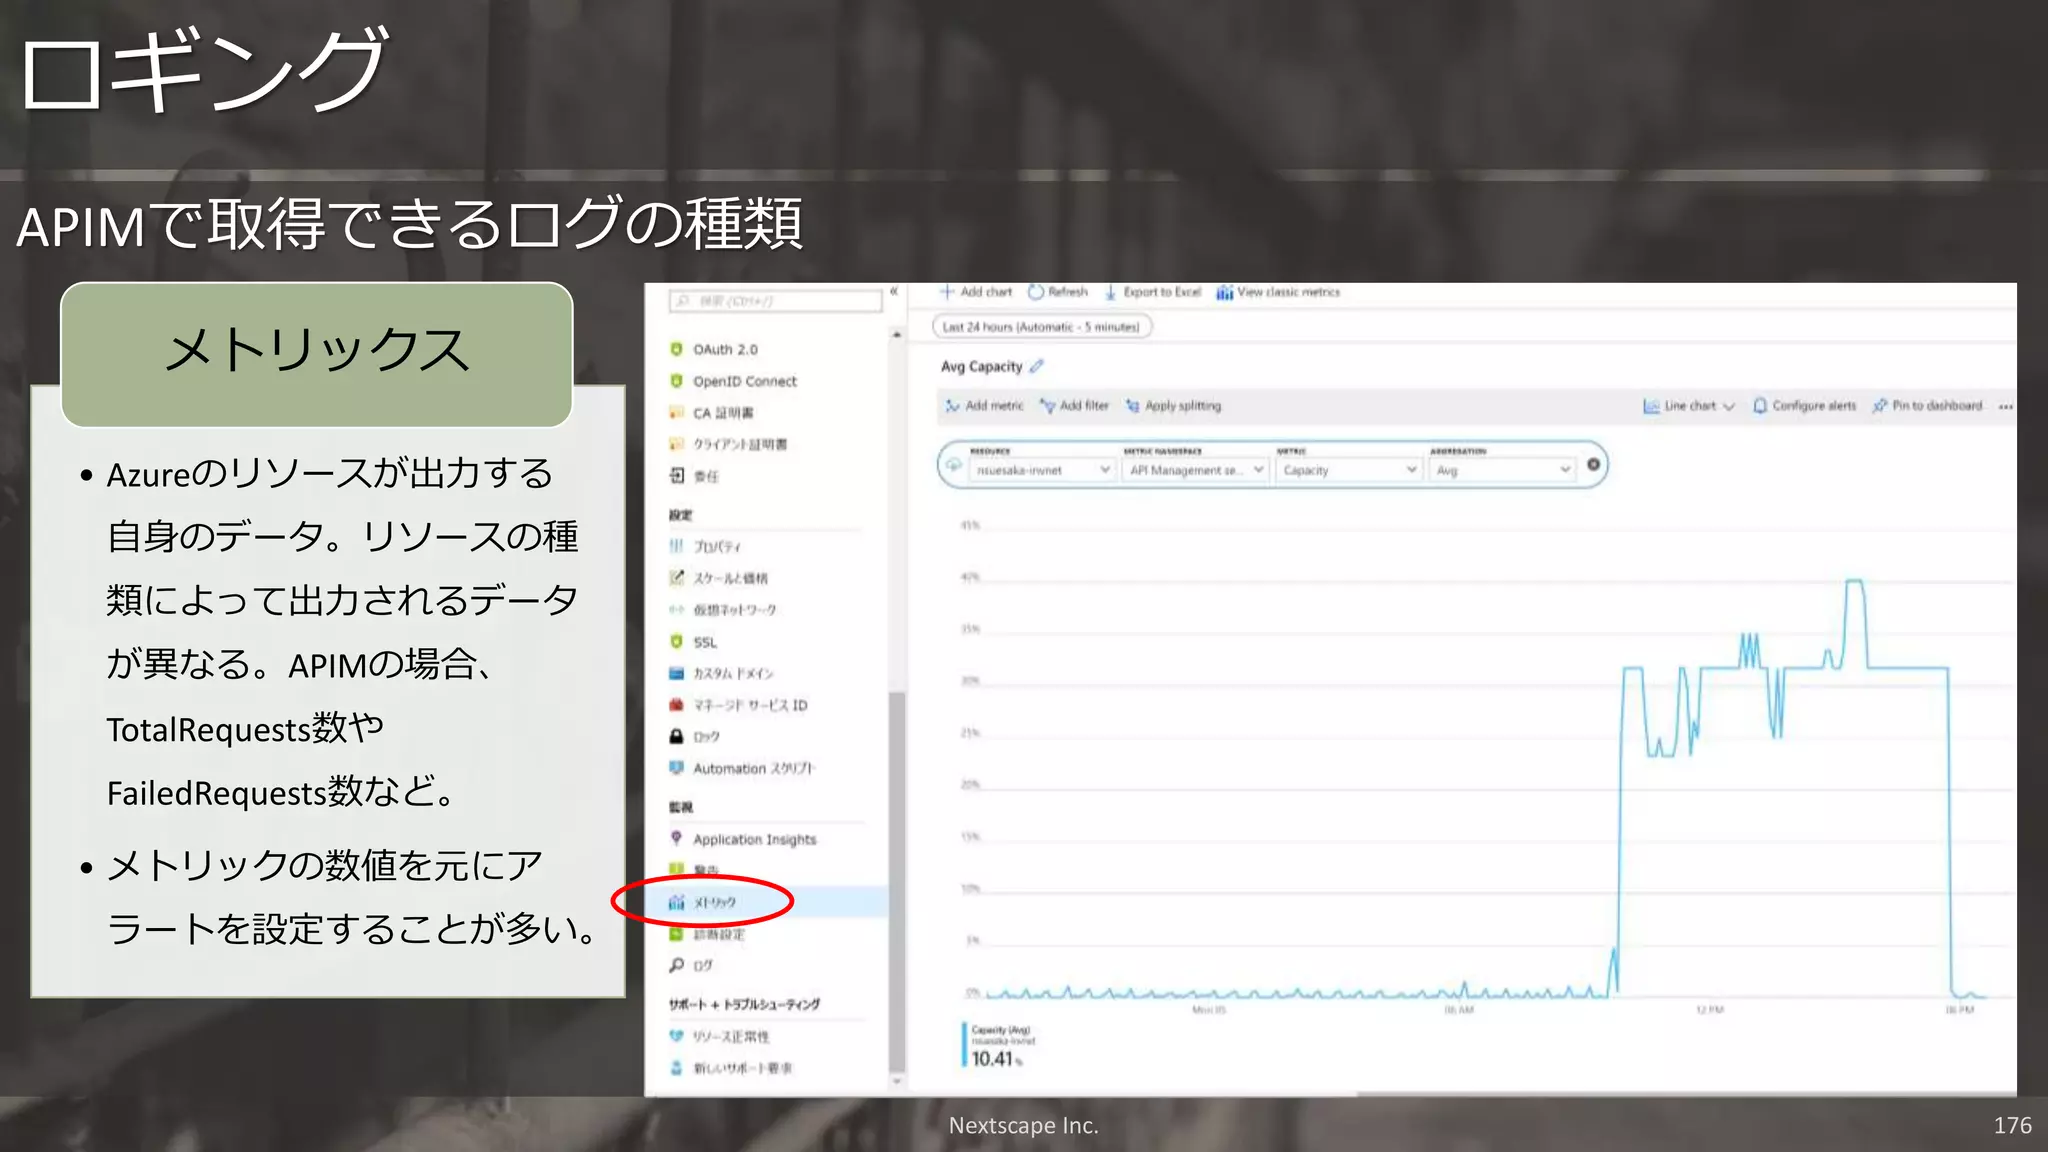The width and height of the screenshot is (2048, 1152).
Task: Open the 委任 delegation icon
Action: click(x=676, y=476)
